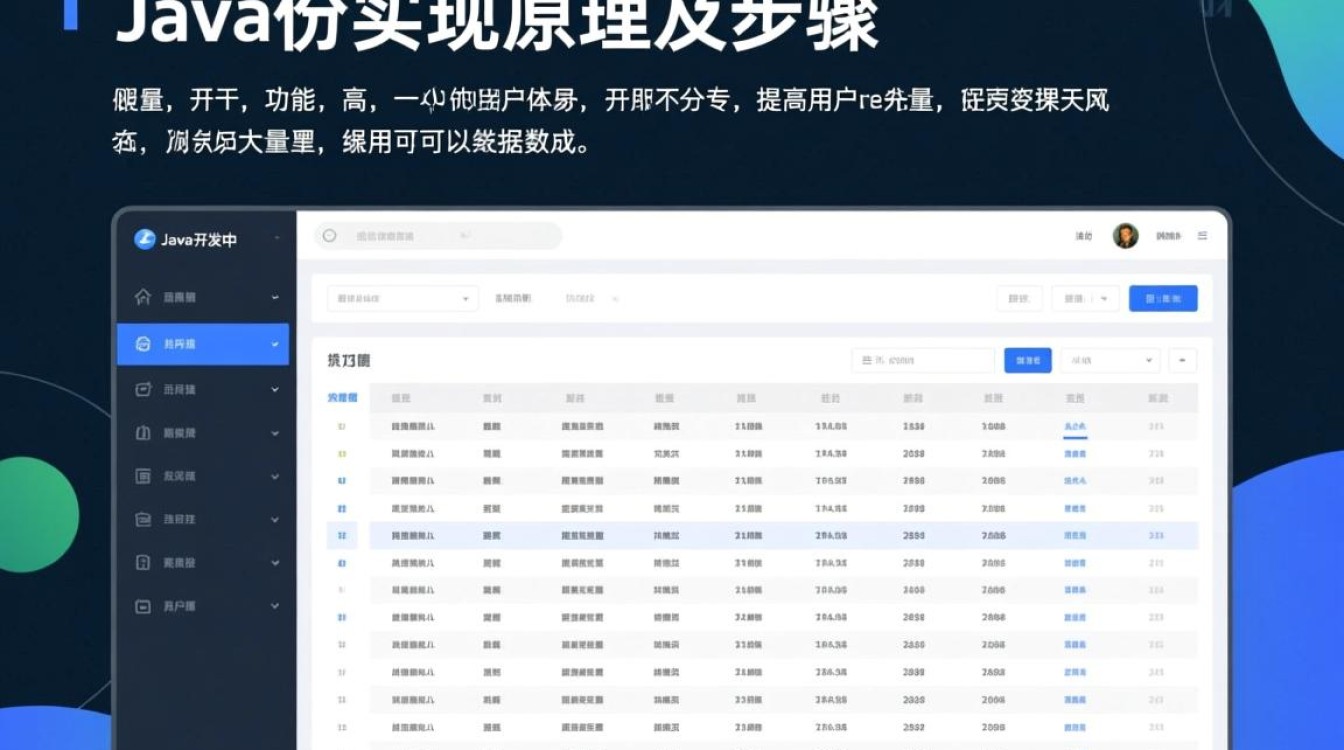Select the home icon in the sidebar
The height and width of the screenshot is (750, 1344).
pyautogui.click(x=145, y=296)
